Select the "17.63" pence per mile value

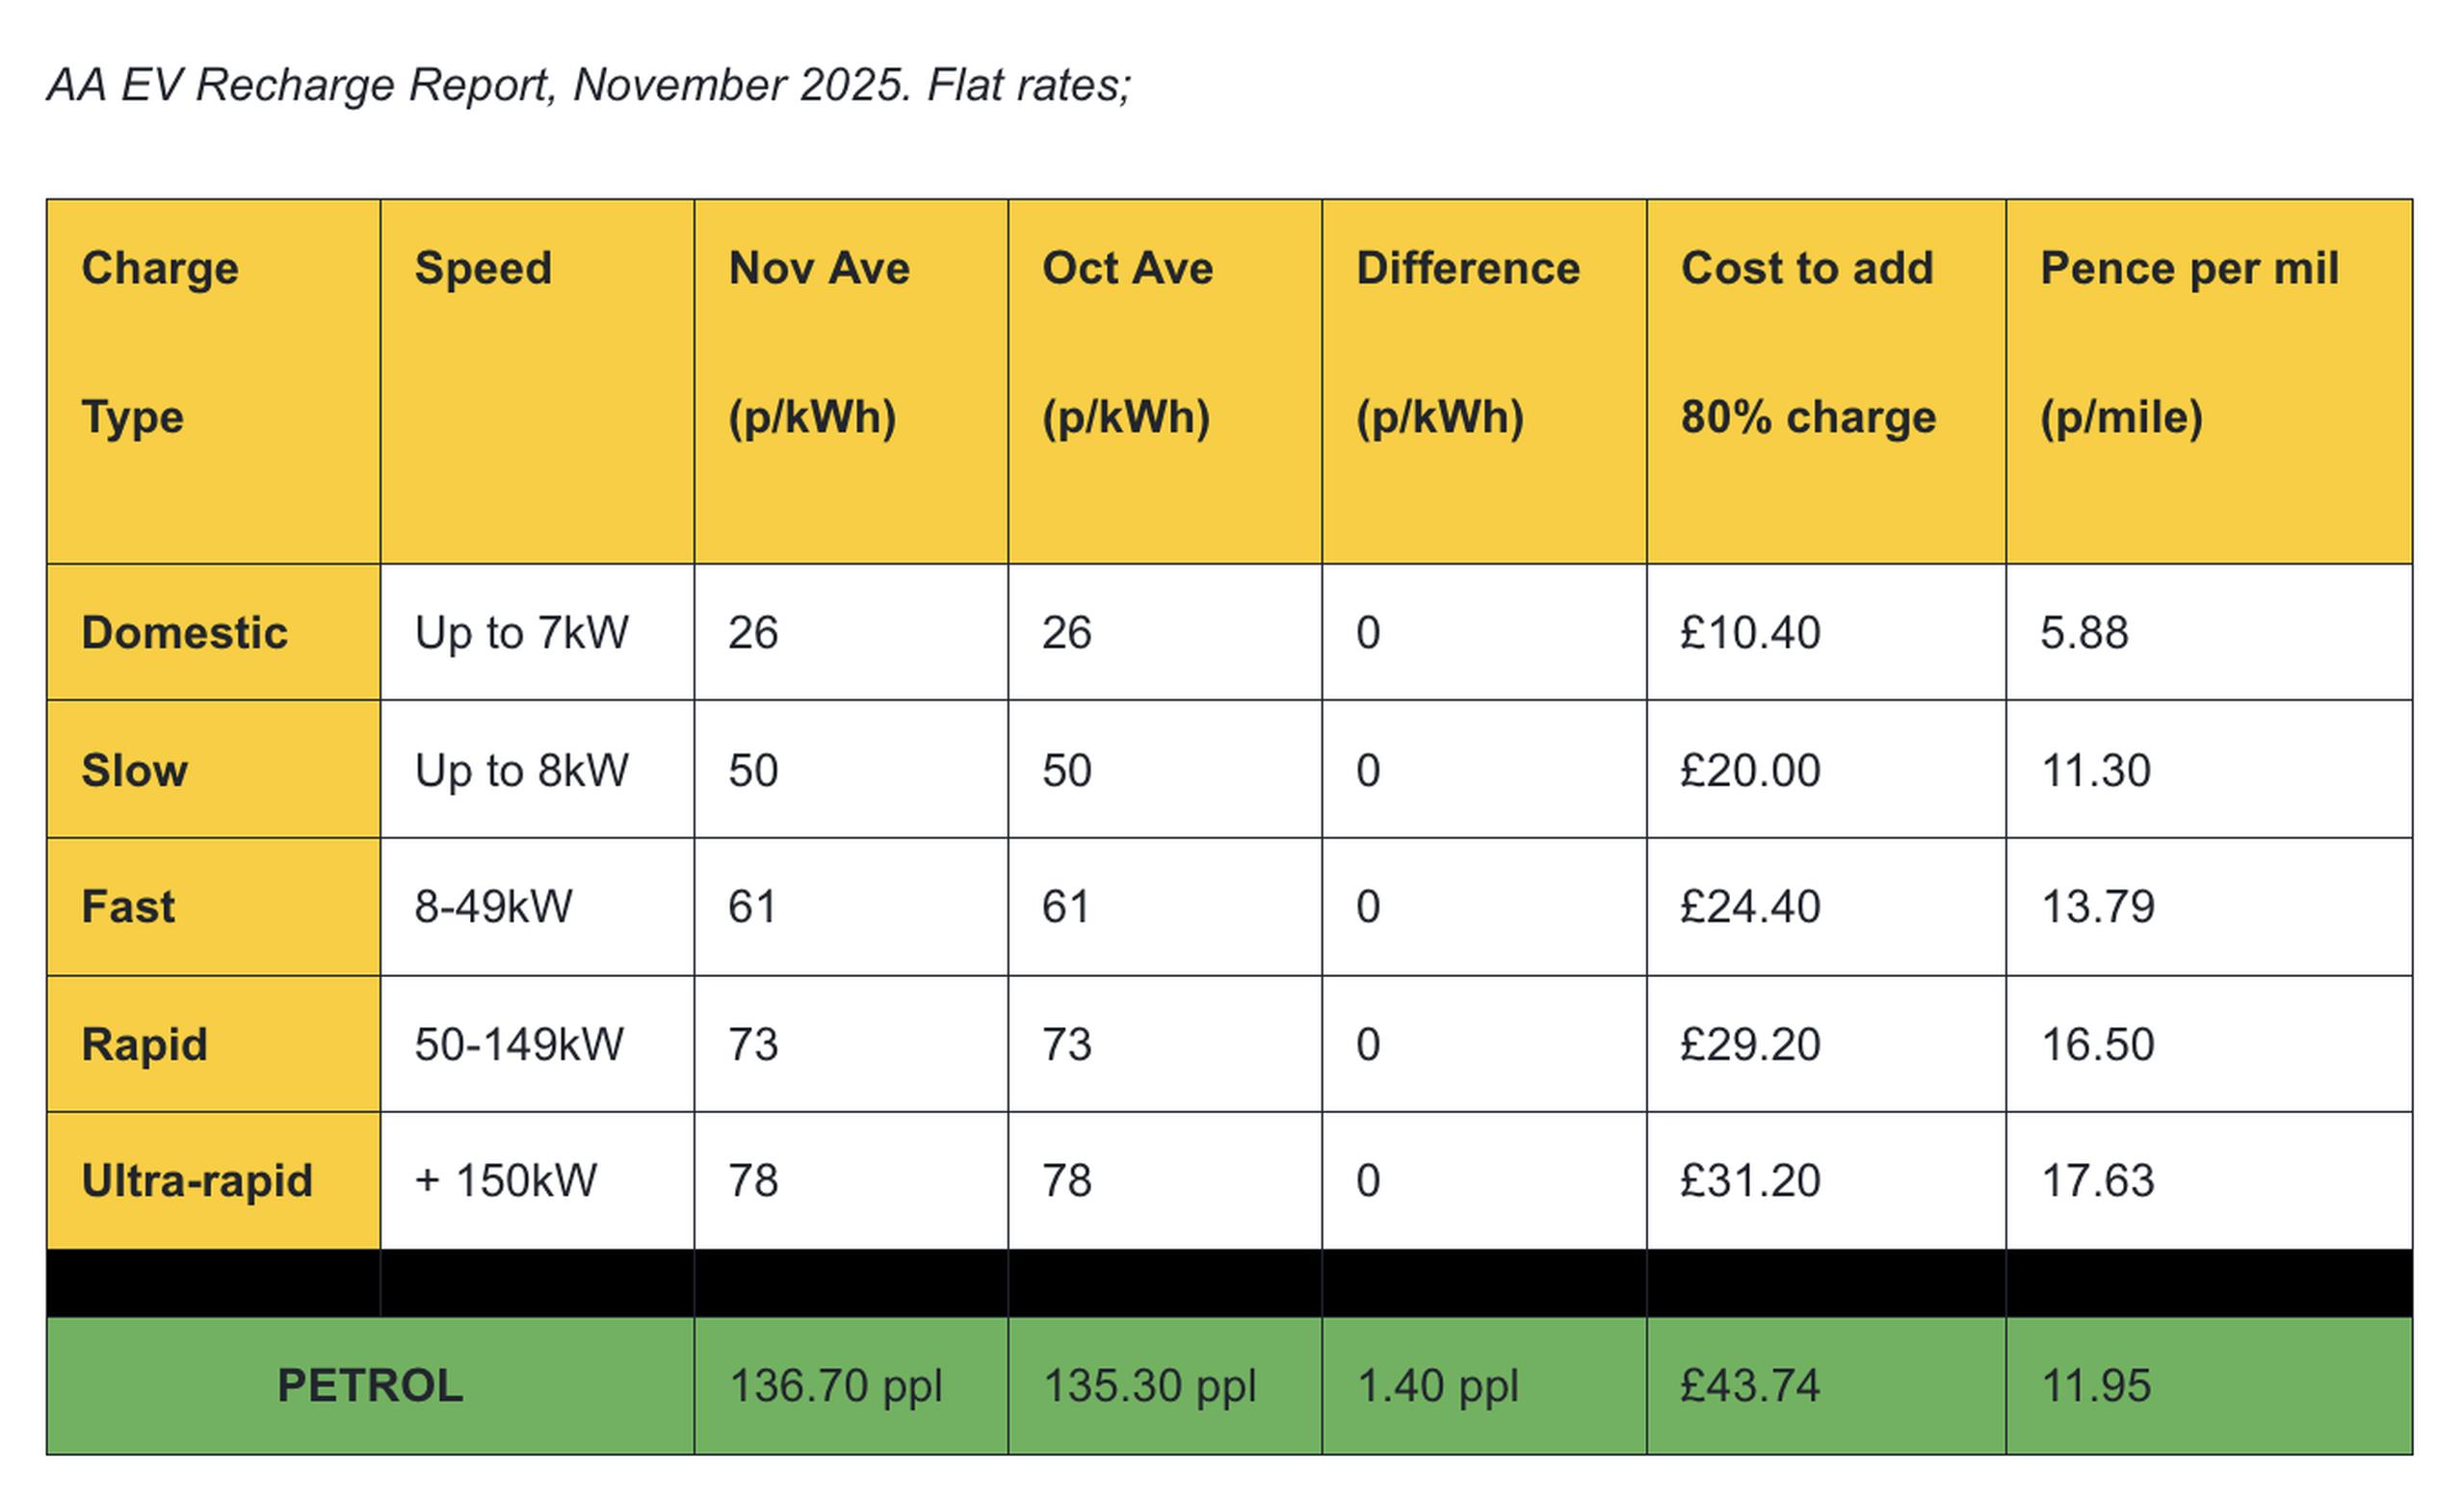click(x=2097, y=1181)
